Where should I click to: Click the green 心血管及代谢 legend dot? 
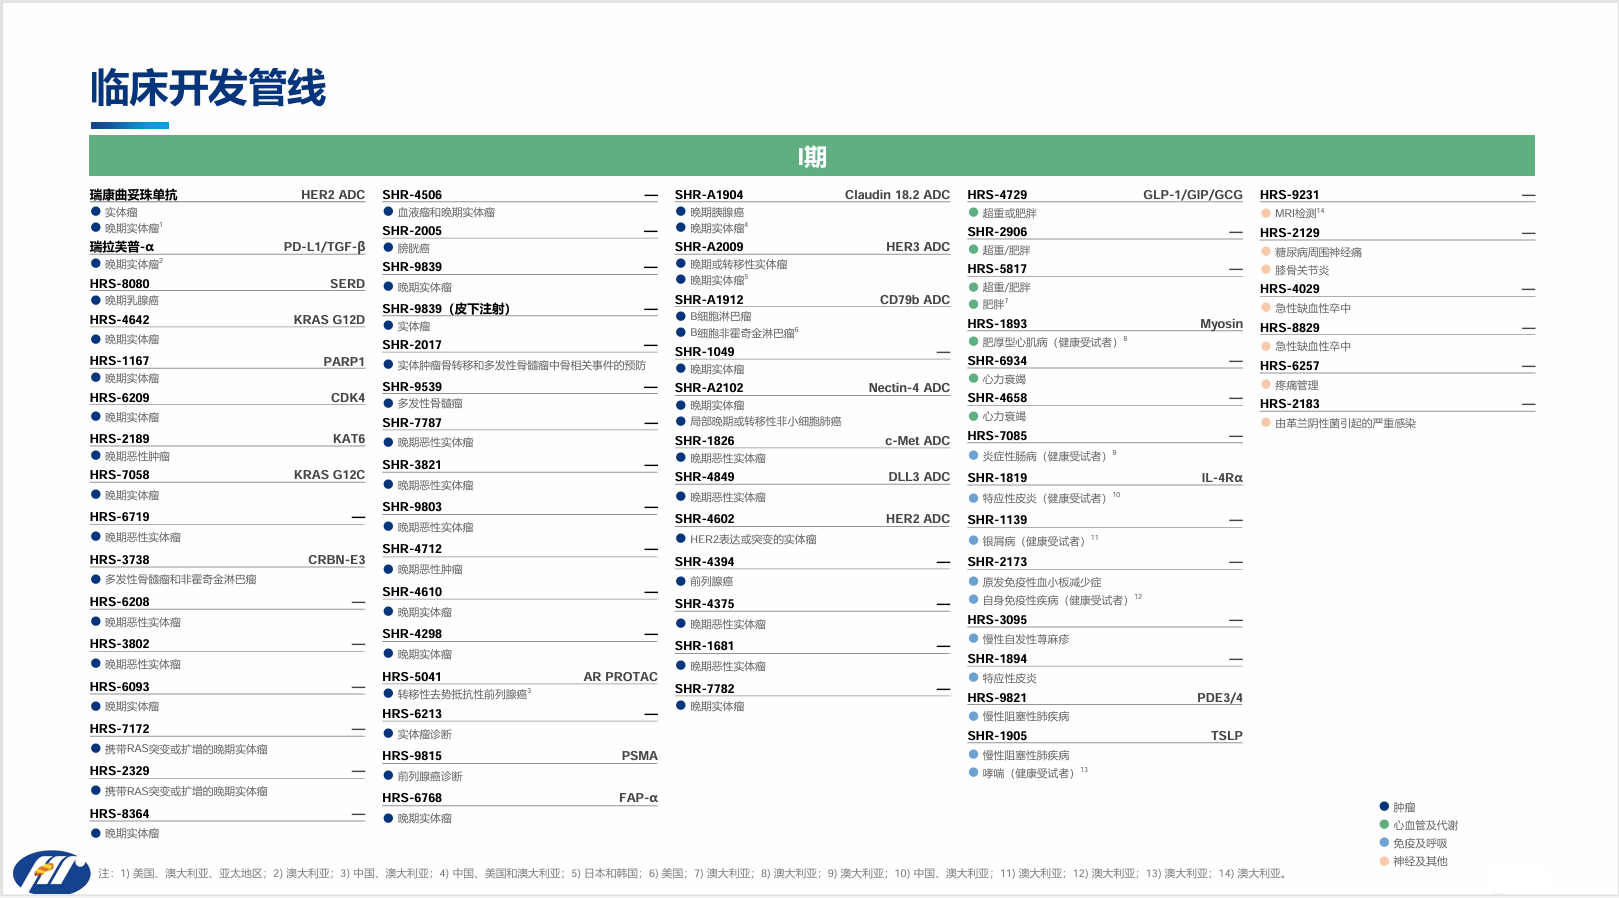click(1384, 825)
